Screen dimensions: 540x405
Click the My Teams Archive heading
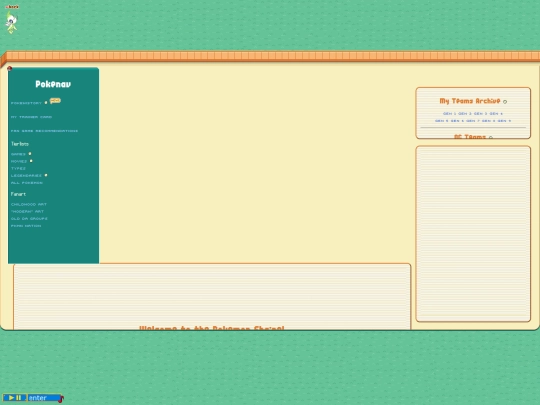pyautogui.click(x=470, y=101)
